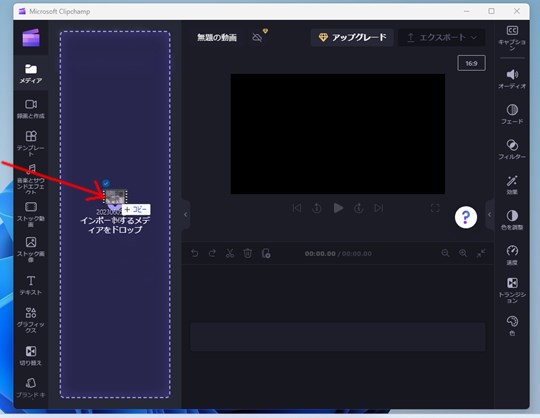This screenshot has height=418, width=540.
Task: Open the ストック画像 stock images tab
Action: coord(31,249)
